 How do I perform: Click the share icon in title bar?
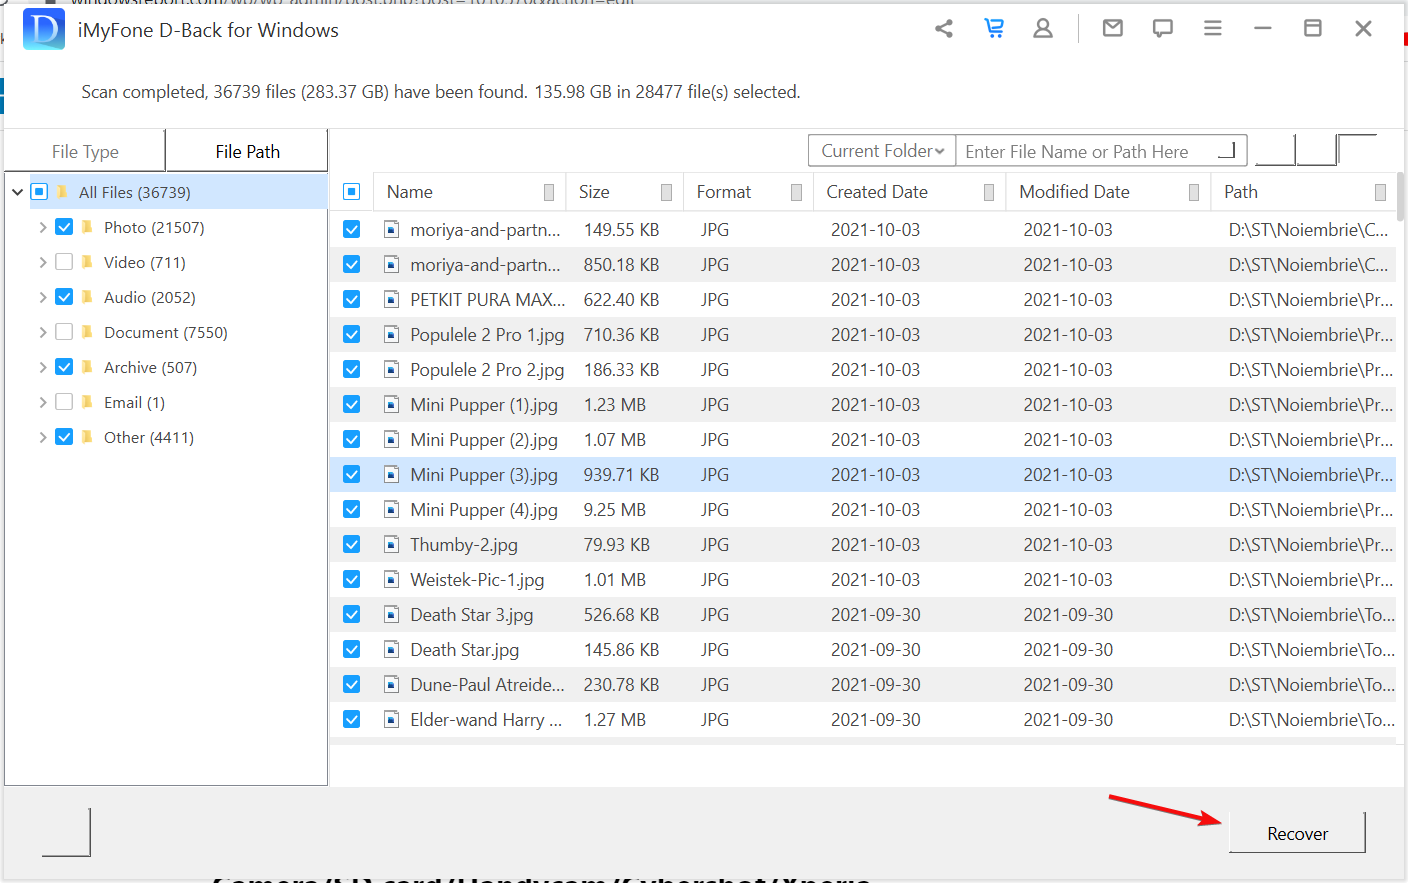943,29
